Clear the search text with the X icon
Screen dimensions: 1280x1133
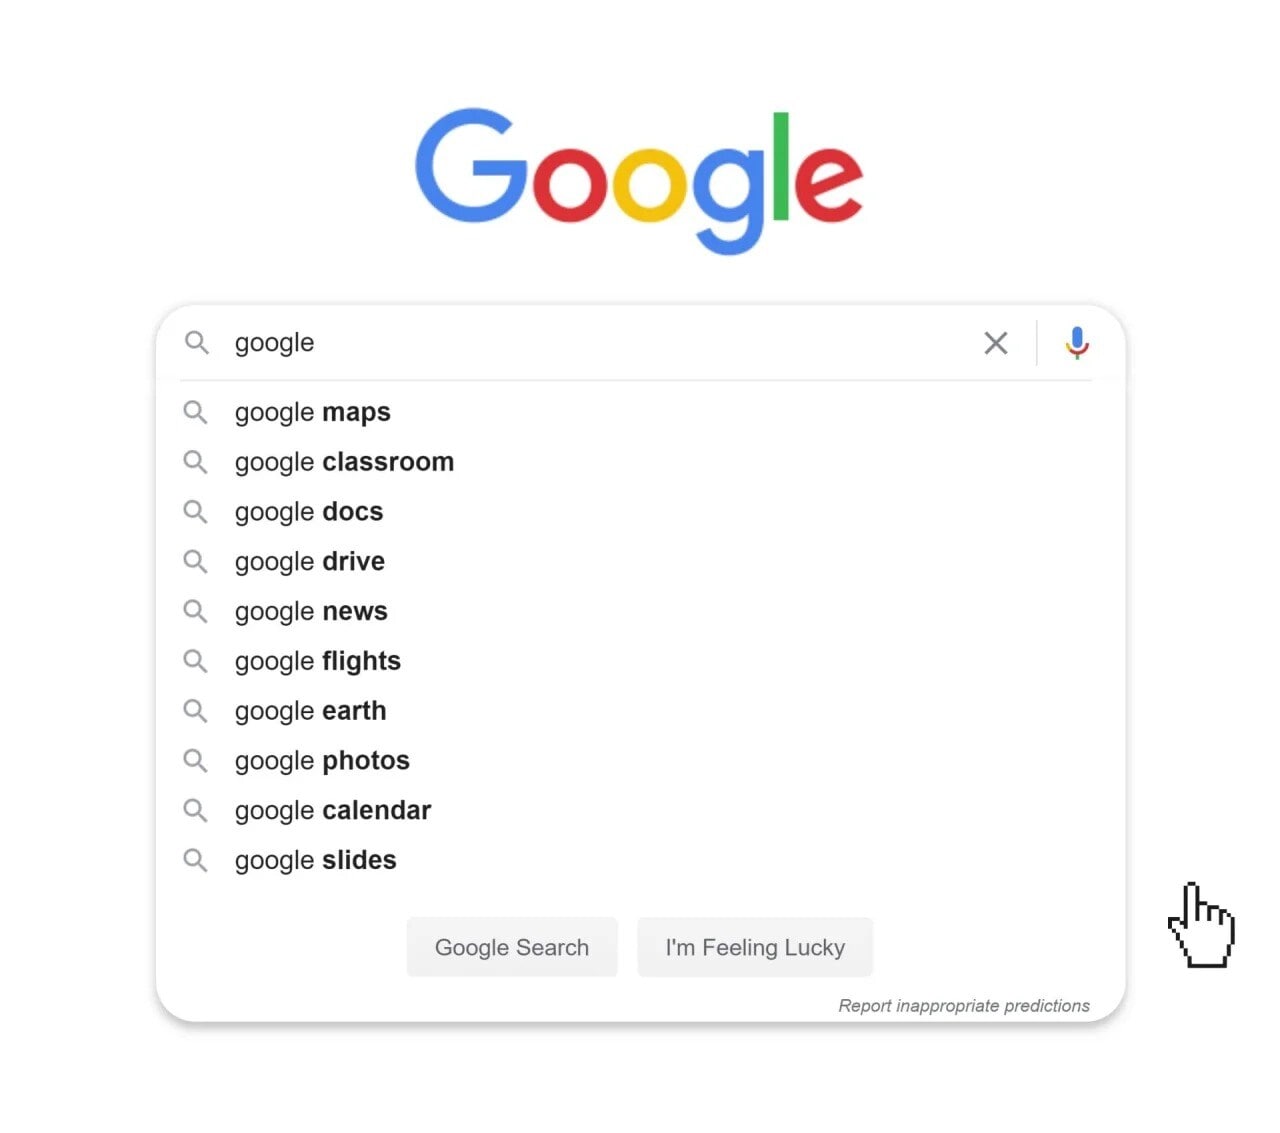995,343
